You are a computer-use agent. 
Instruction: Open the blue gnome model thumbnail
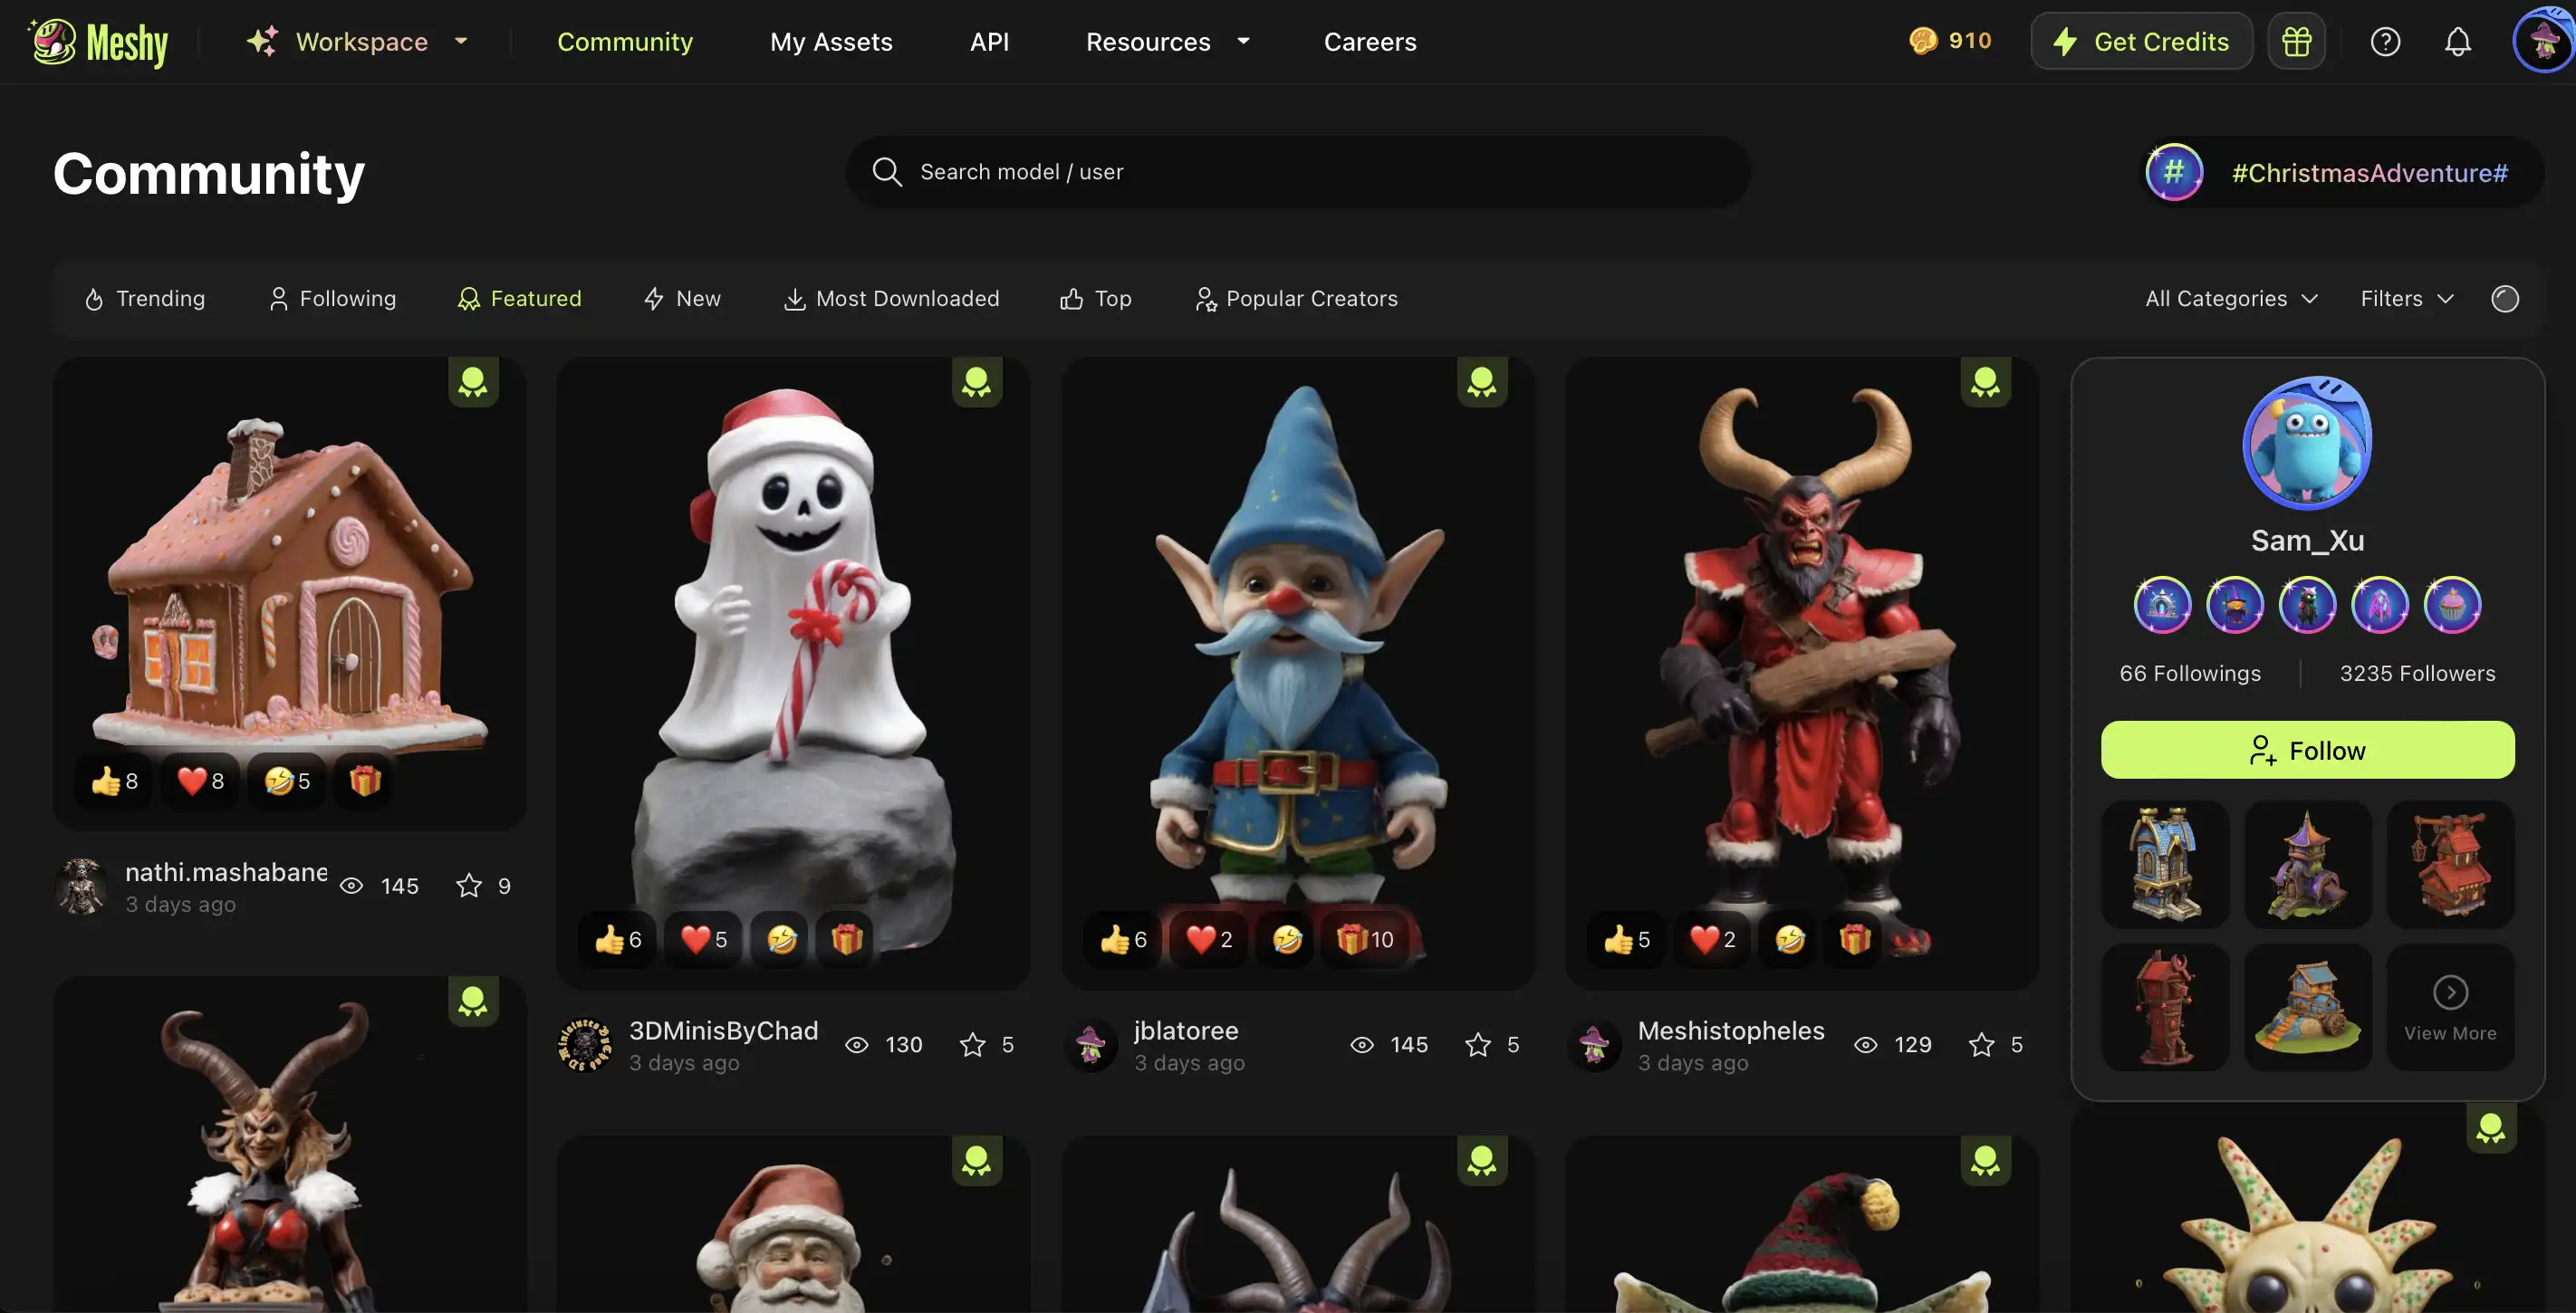point(1297,674)
